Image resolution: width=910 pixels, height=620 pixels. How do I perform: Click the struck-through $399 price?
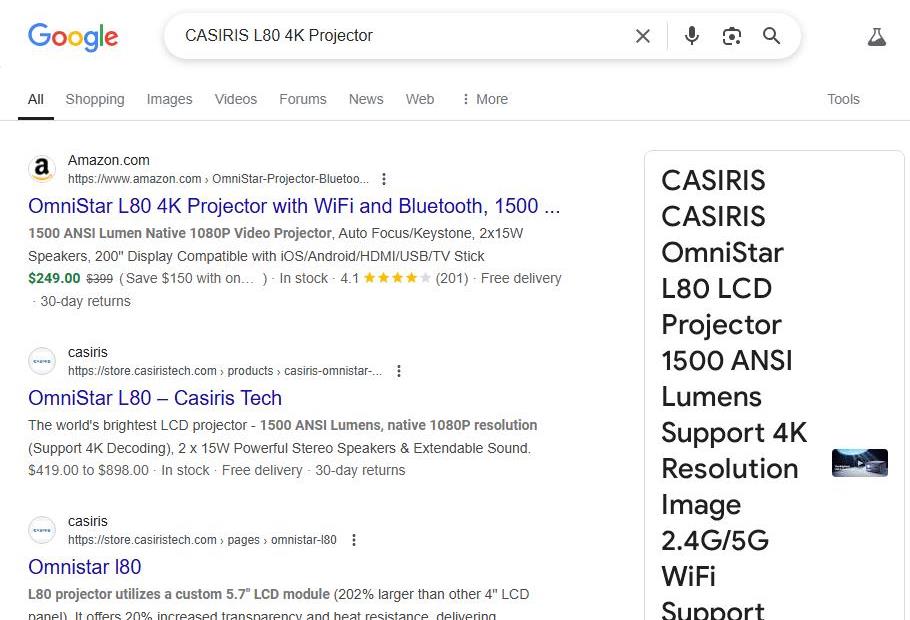click(x=100, y=279)
